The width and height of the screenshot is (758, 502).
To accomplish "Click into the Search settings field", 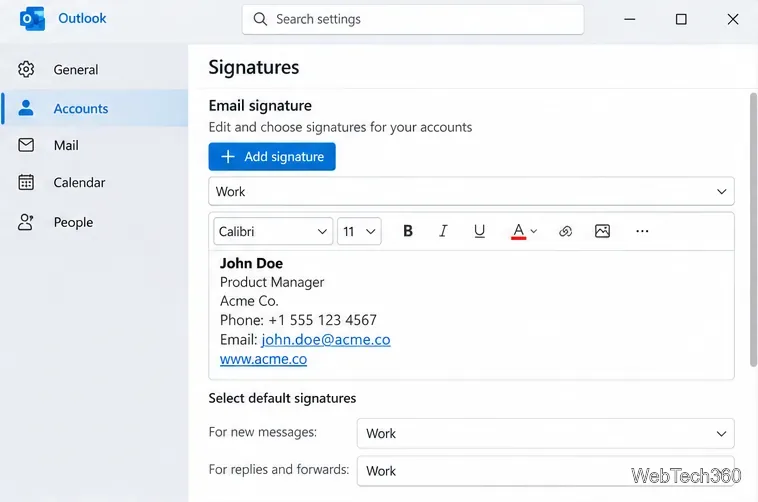I will [413, 19].
